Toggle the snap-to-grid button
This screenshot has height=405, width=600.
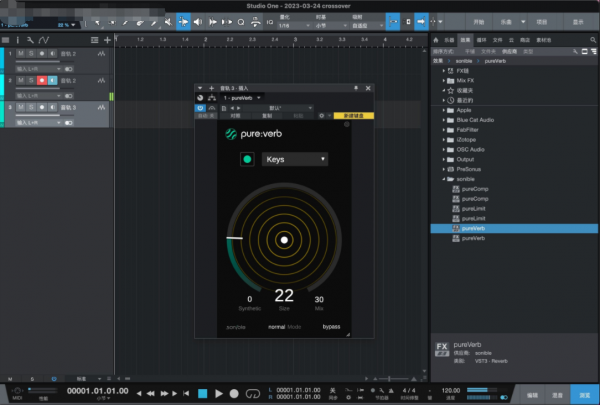coord(393,22)
